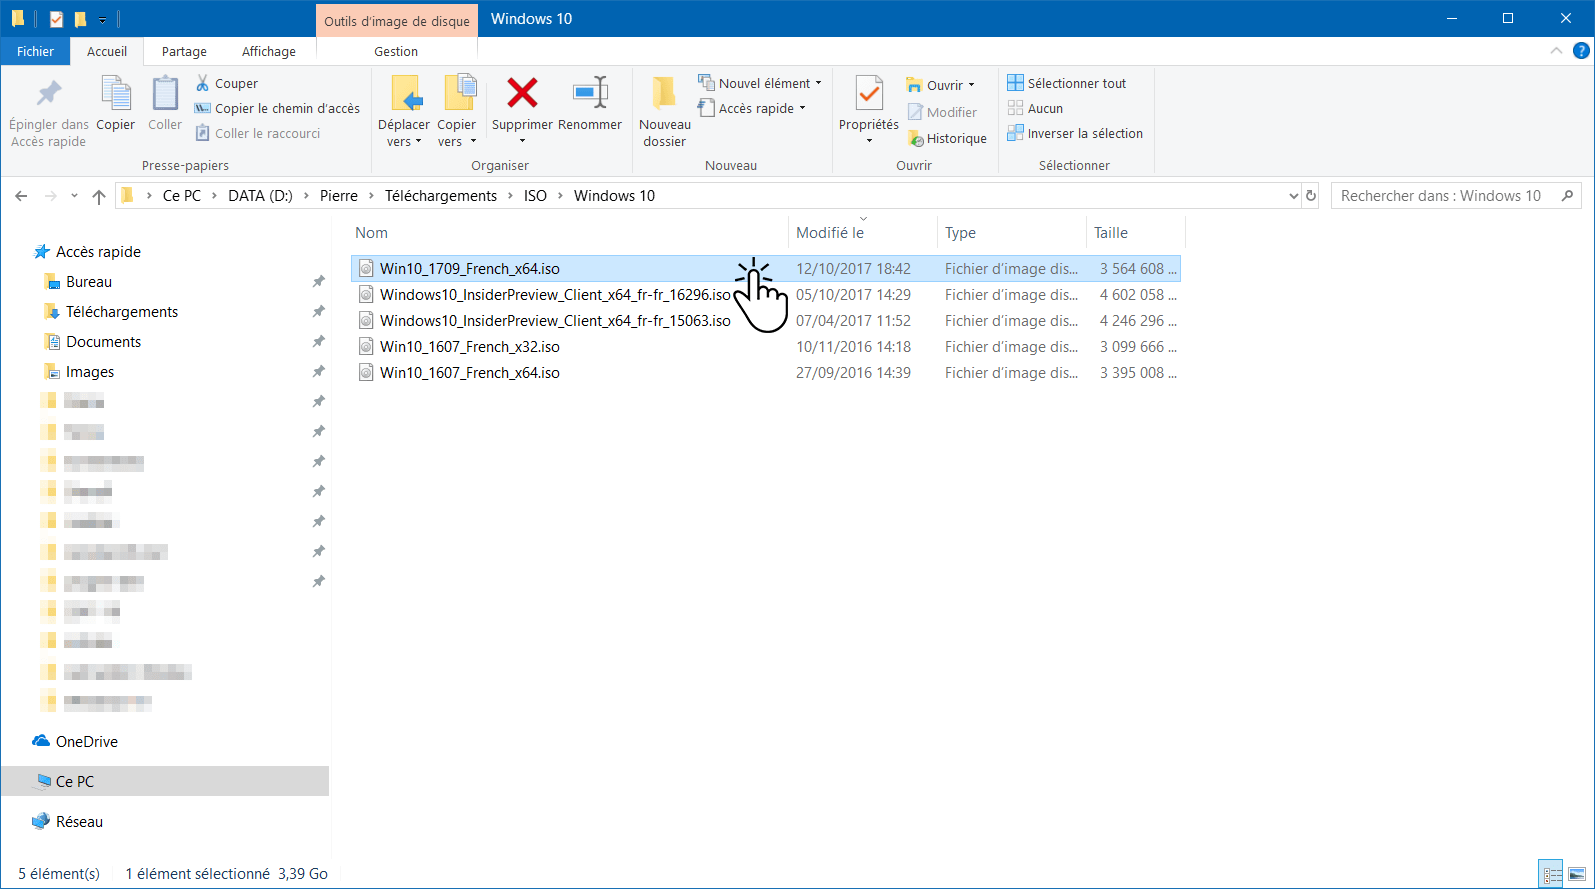Click the ribbon help icon
1595x889 pixels.
coord(1581,51)
